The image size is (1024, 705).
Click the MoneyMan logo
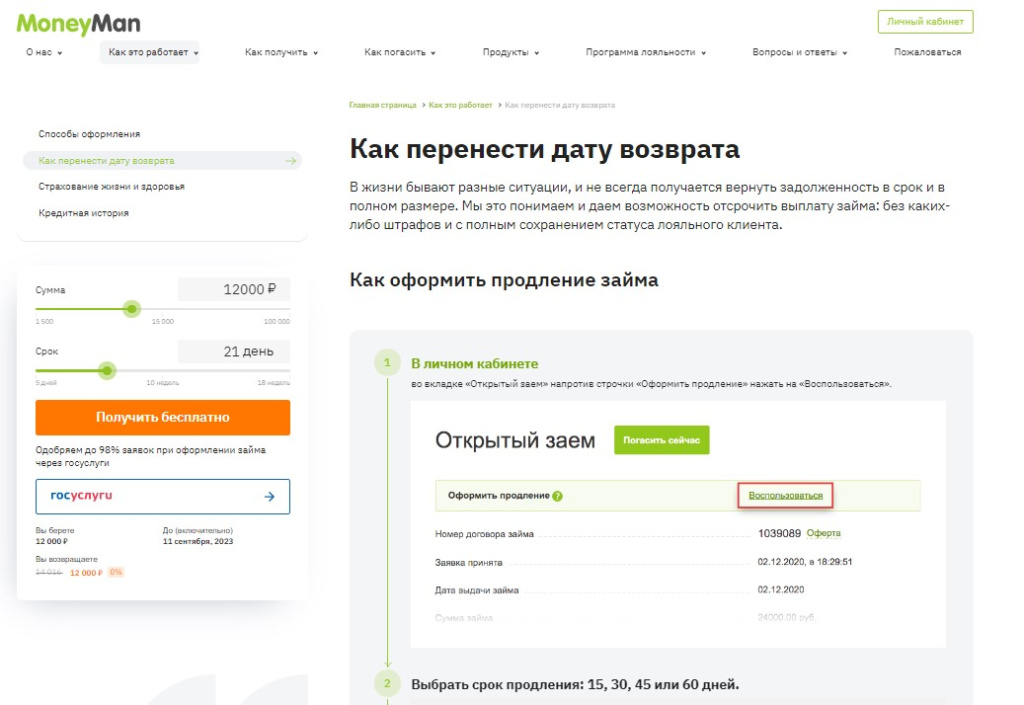(x=78, y=23)
